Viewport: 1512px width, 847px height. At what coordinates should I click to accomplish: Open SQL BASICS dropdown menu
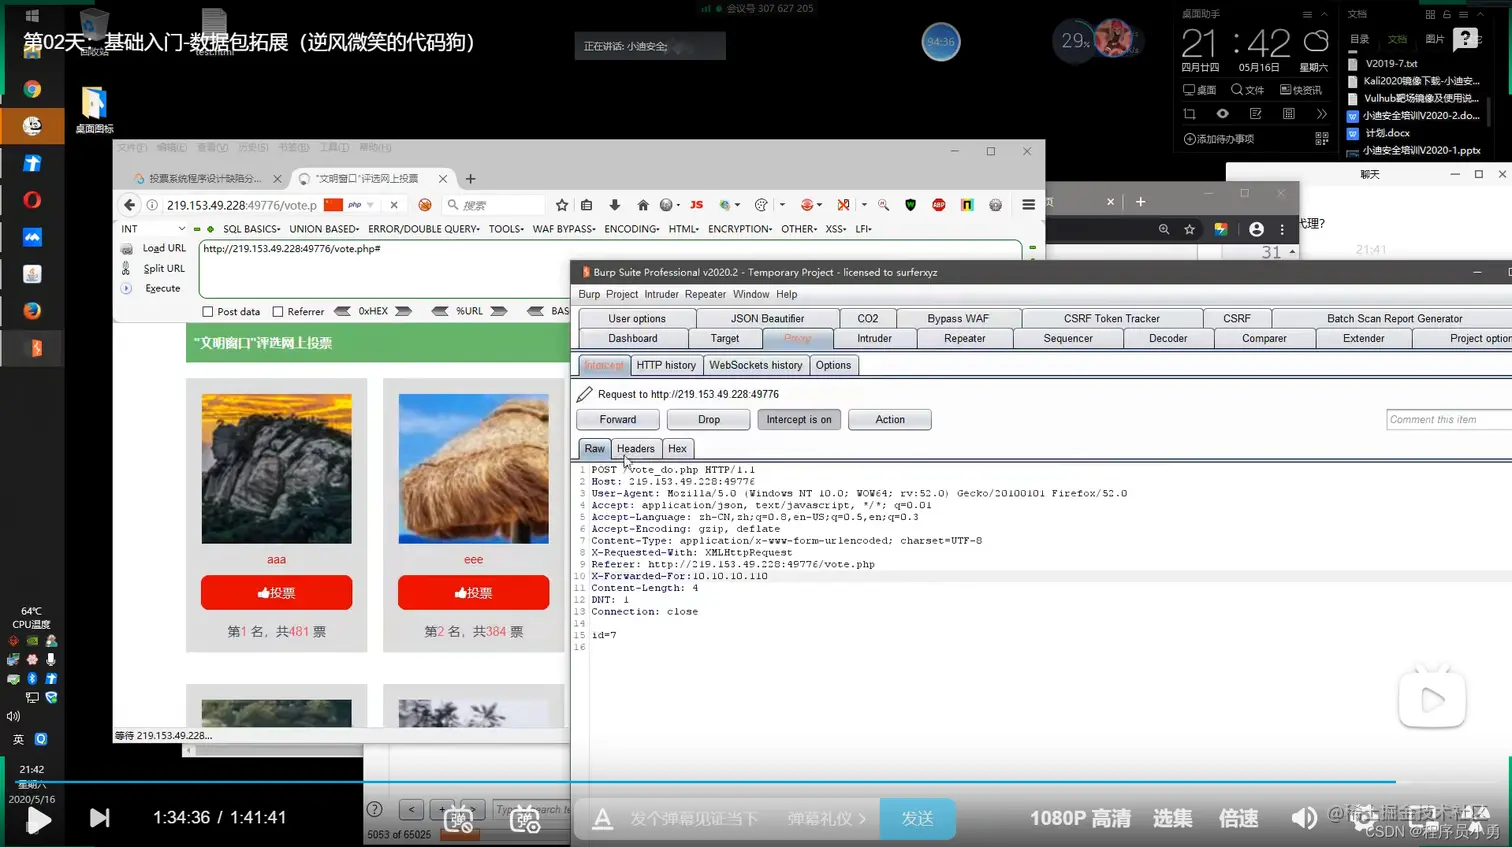pyautogui.click(x=251, y=229)
